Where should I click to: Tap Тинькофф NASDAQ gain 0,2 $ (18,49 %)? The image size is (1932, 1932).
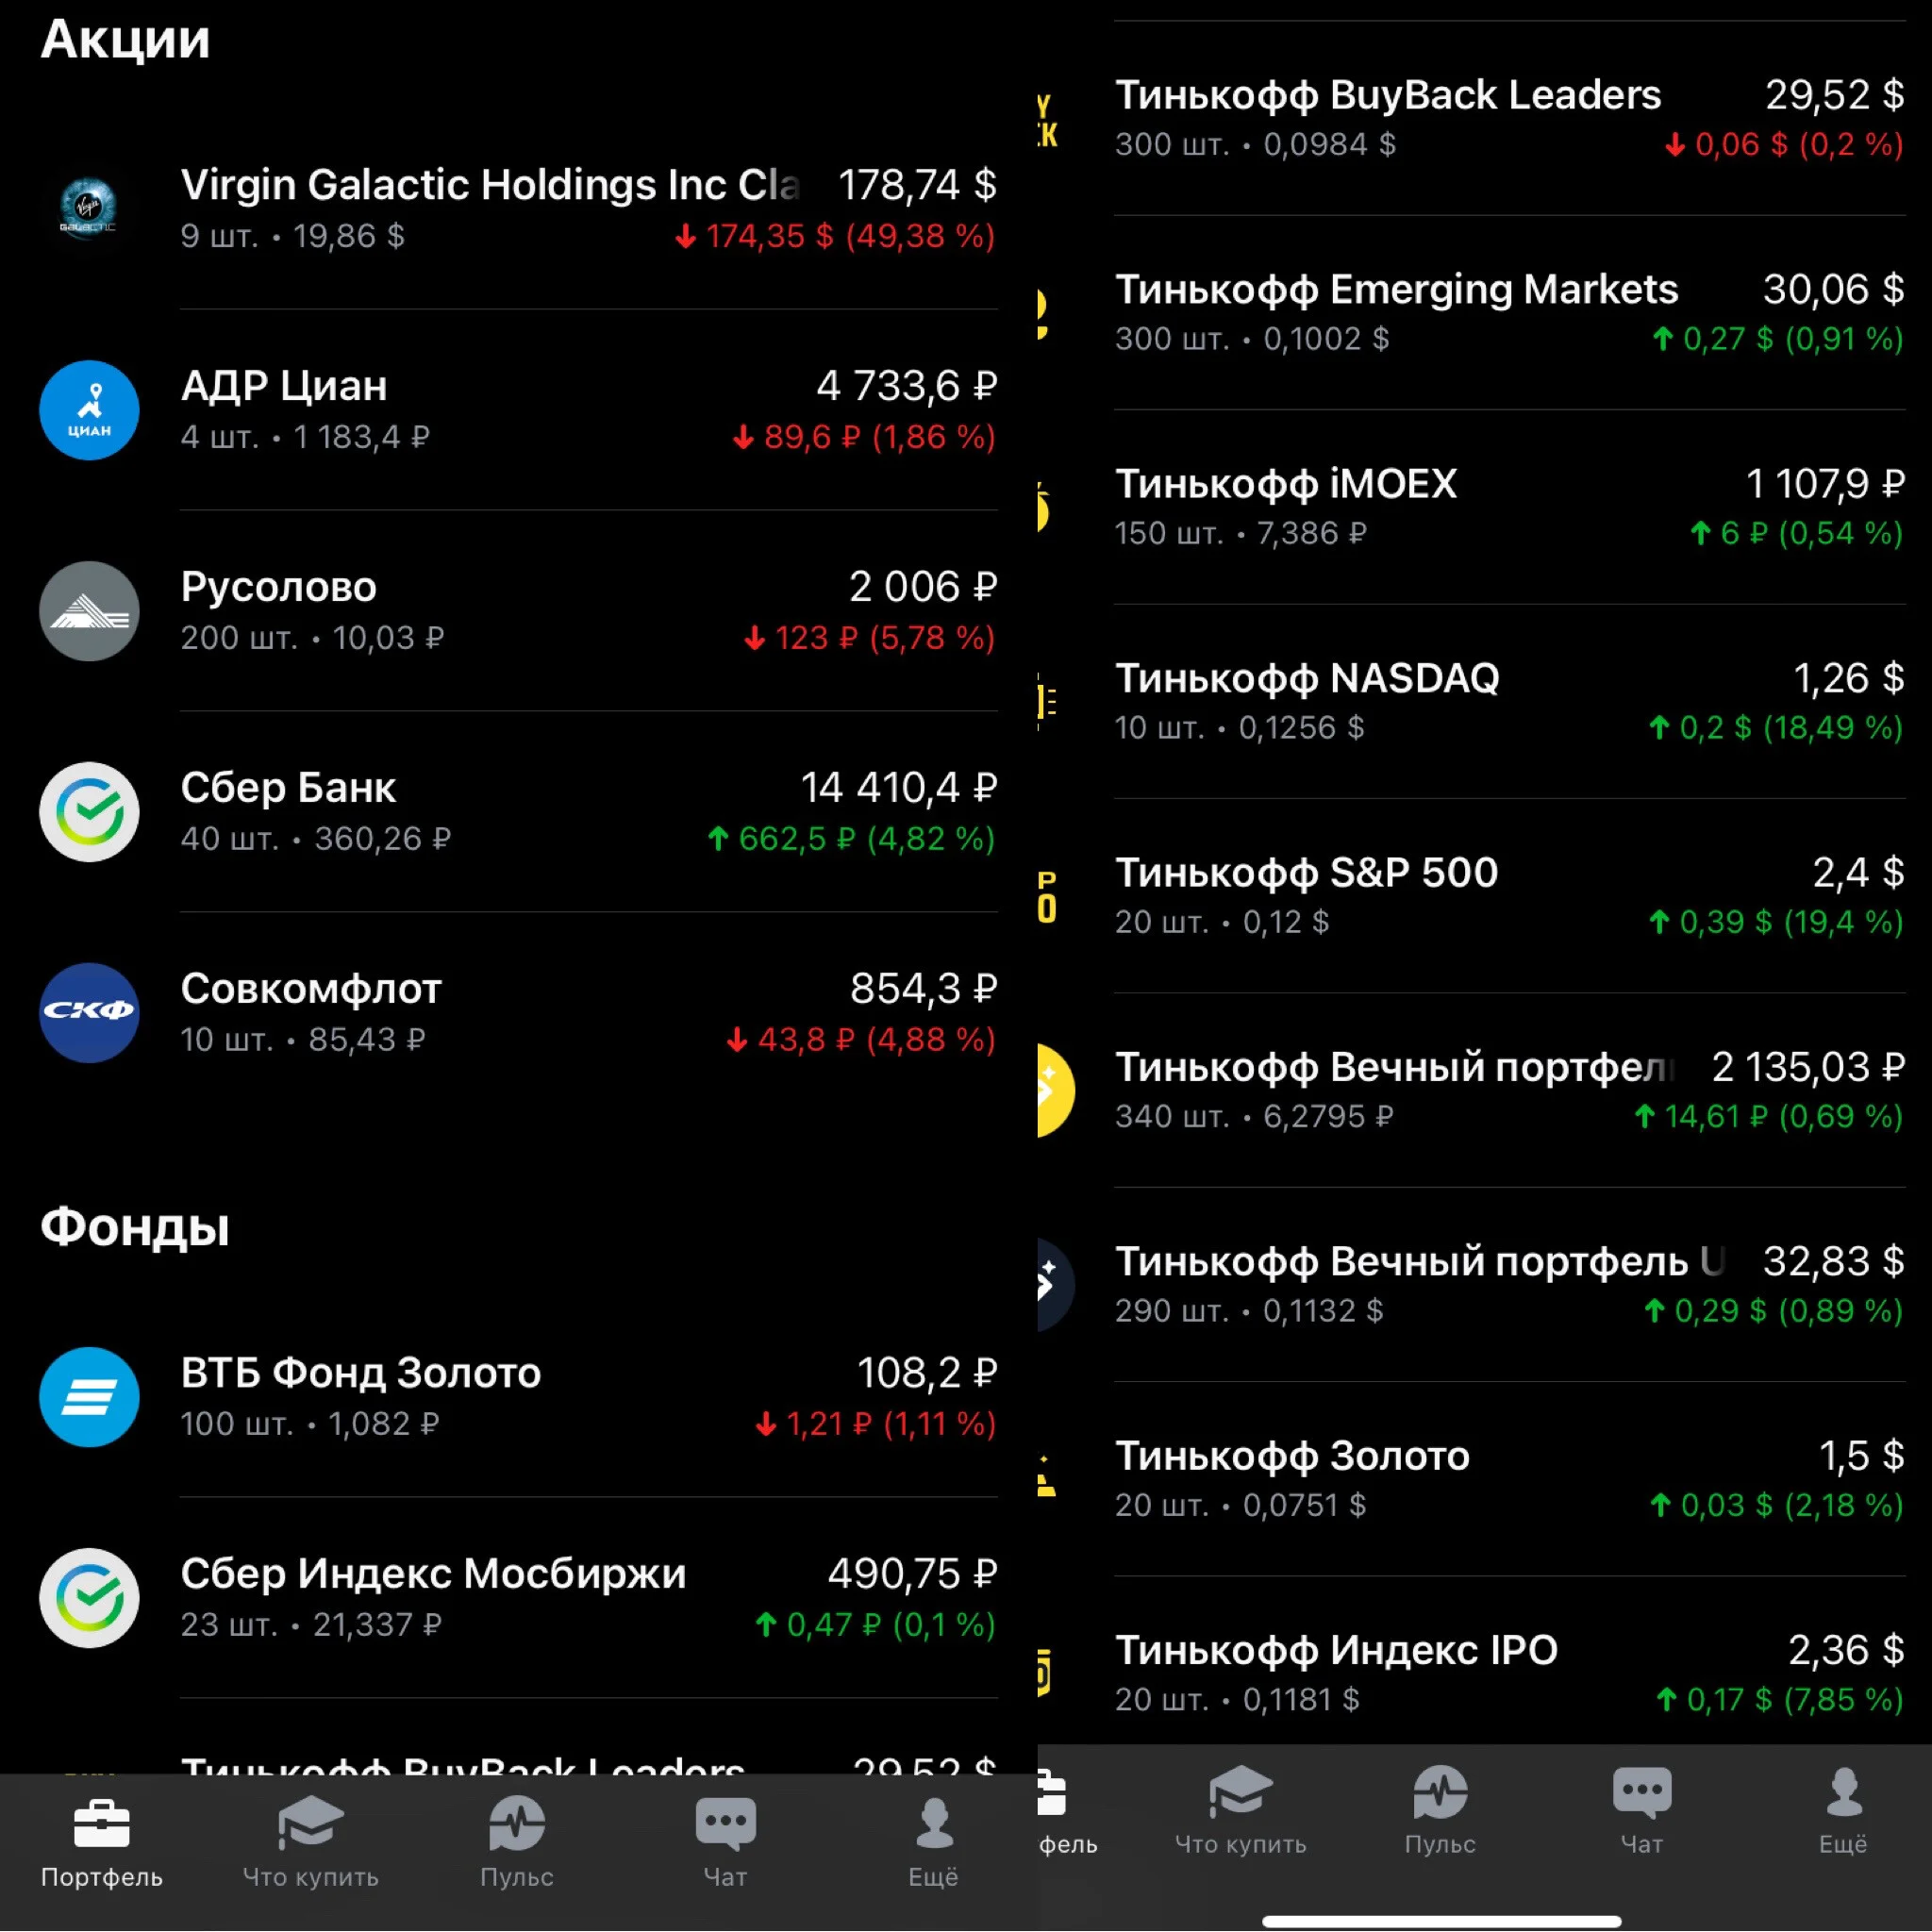(x=1776, y=728)
